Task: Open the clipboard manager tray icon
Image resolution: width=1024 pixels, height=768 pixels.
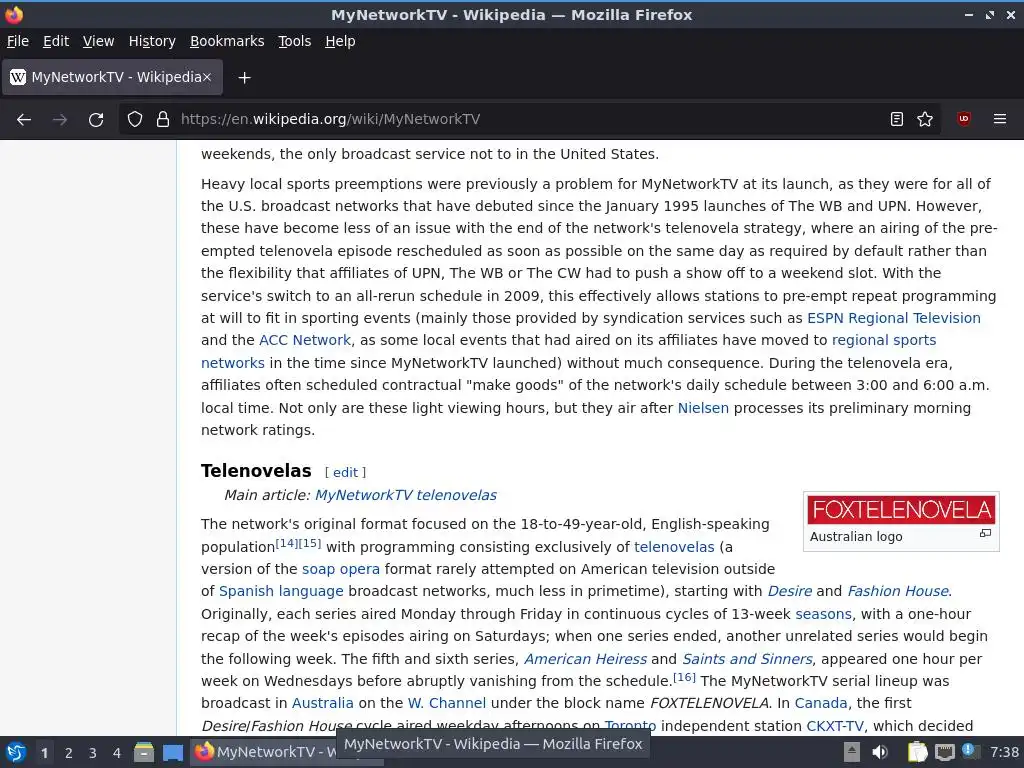Action: (x=917, y=752)
